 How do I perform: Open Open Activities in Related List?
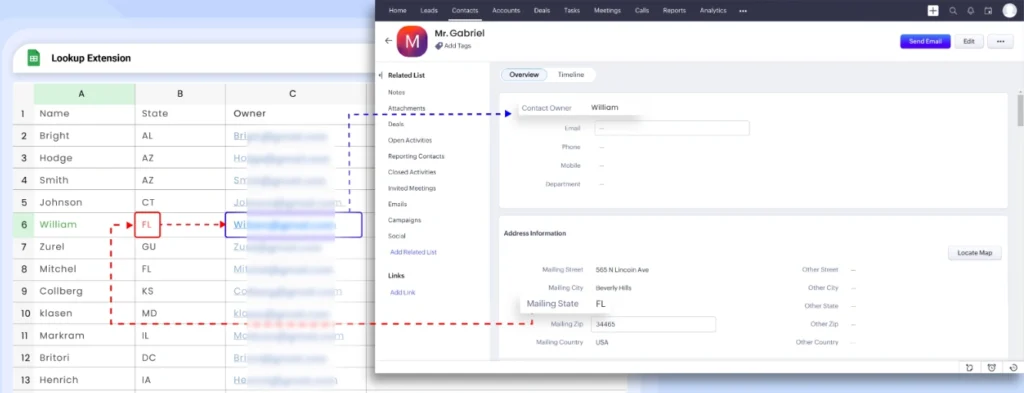[x=410, y=140]
